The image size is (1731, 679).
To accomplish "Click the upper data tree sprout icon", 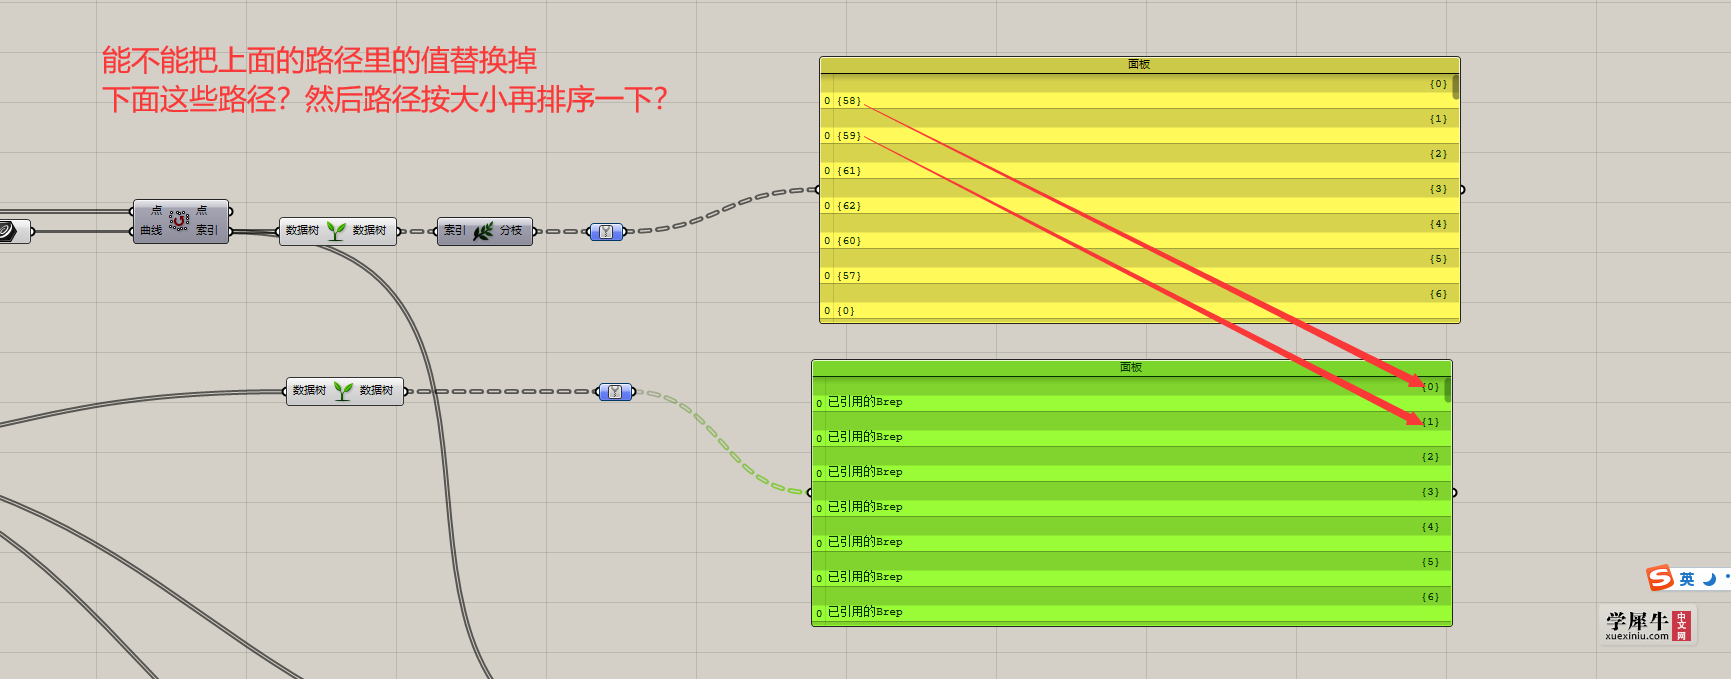I will coord(336,231).
